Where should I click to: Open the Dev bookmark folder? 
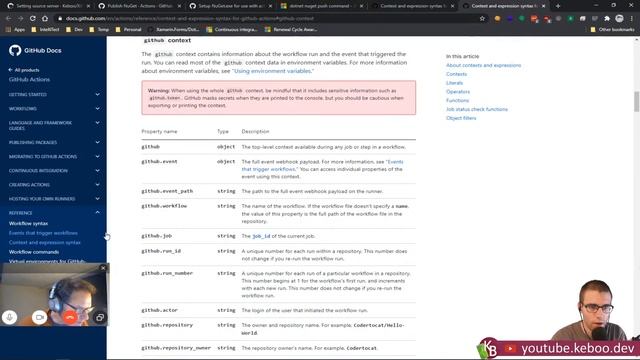75,30
